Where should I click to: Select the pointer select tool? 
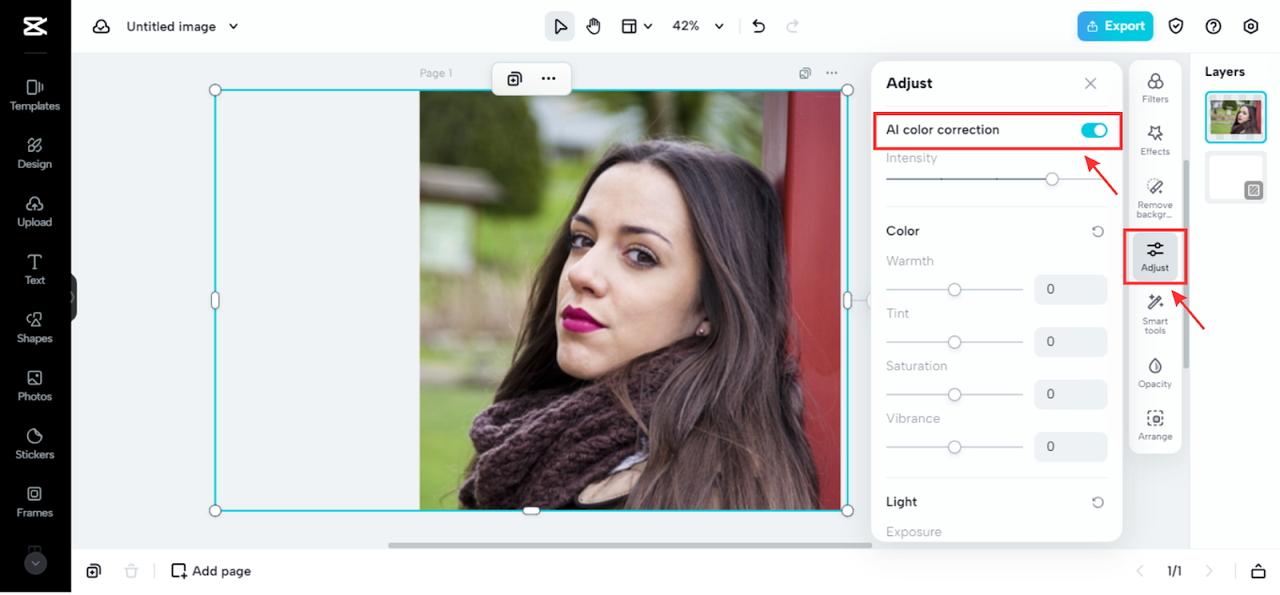(560, 26)
